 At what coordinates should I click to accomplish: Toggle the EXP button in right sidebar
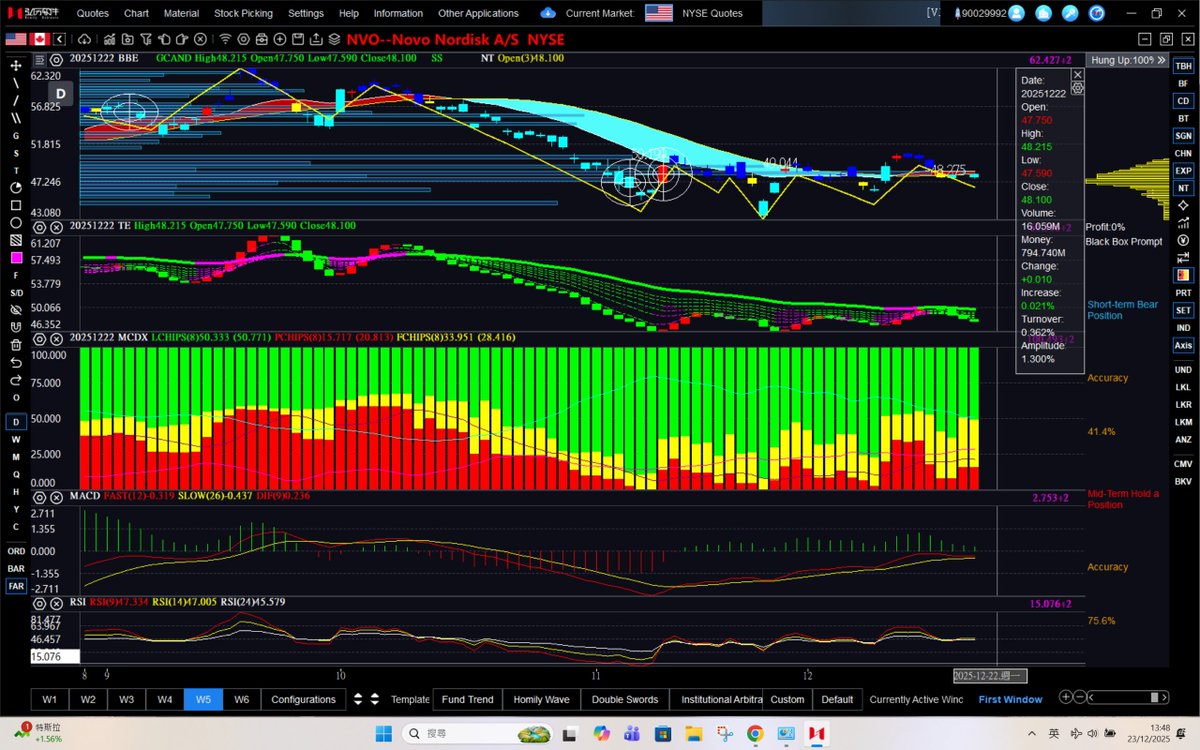point(1183,171)
